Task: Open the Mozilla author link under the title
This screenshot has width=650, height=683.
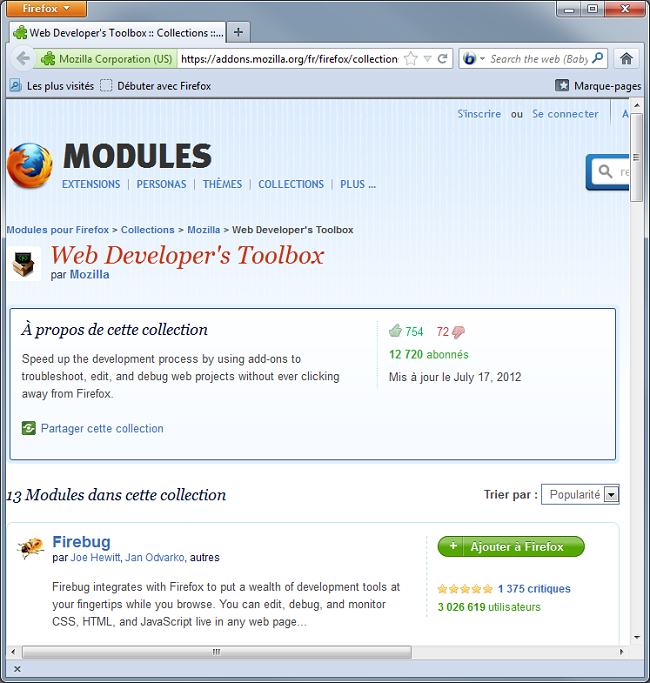Action: tap(89, 274)
